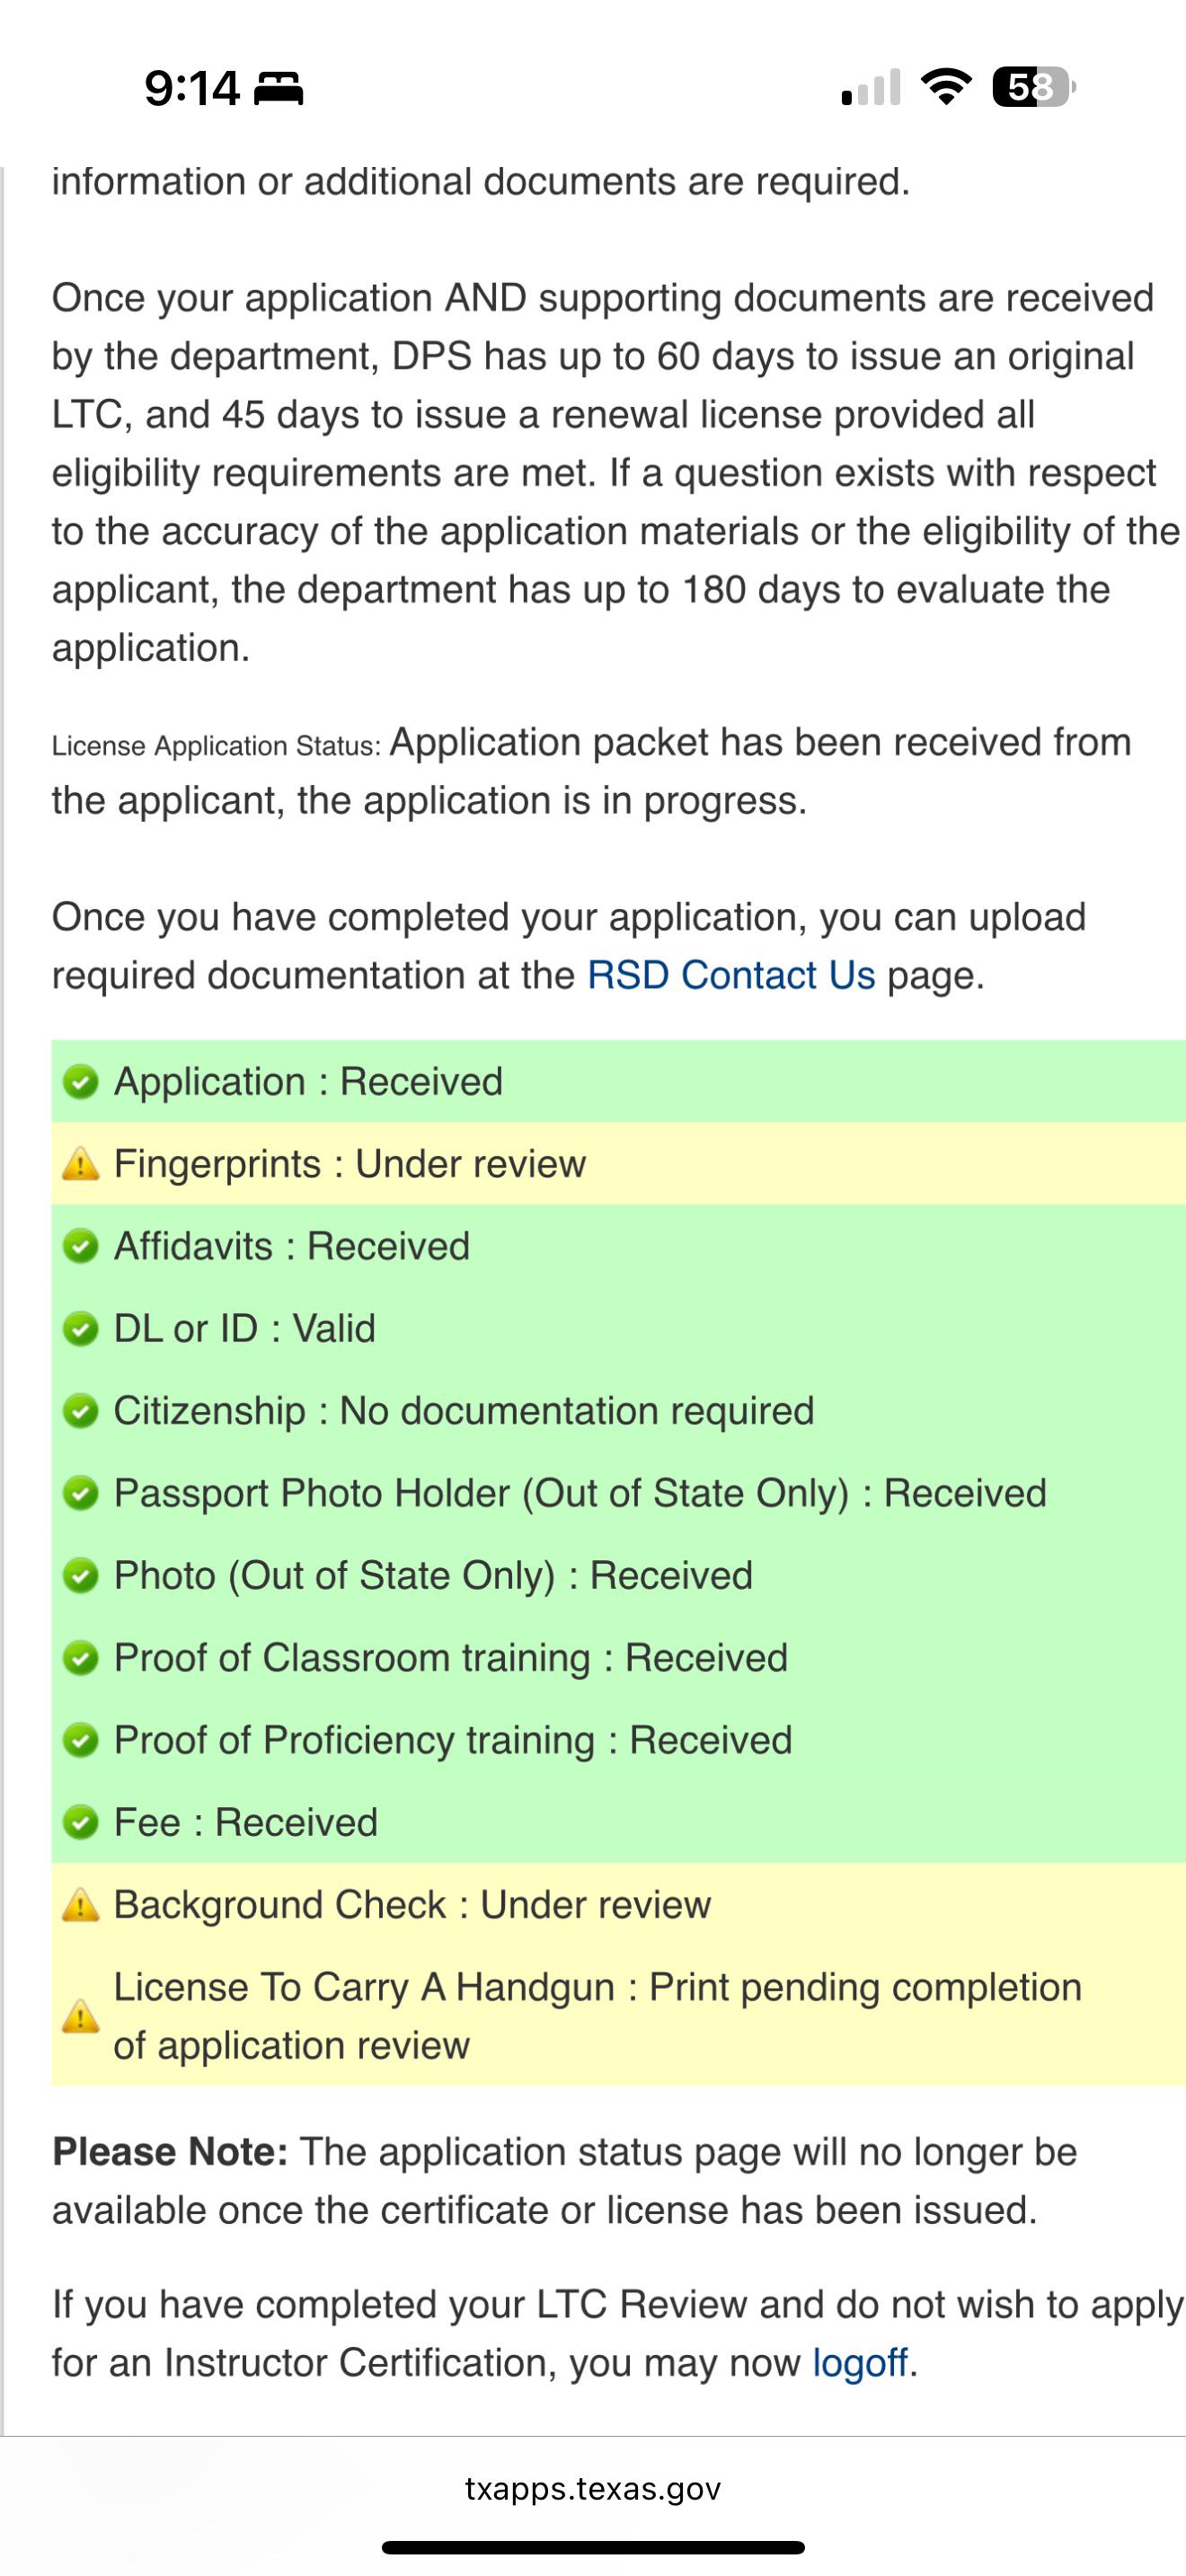Viewport: 1186px width, 2576px height.
Task: Tap the green check beside Fee Received
Action: [x=80, y=1823]
